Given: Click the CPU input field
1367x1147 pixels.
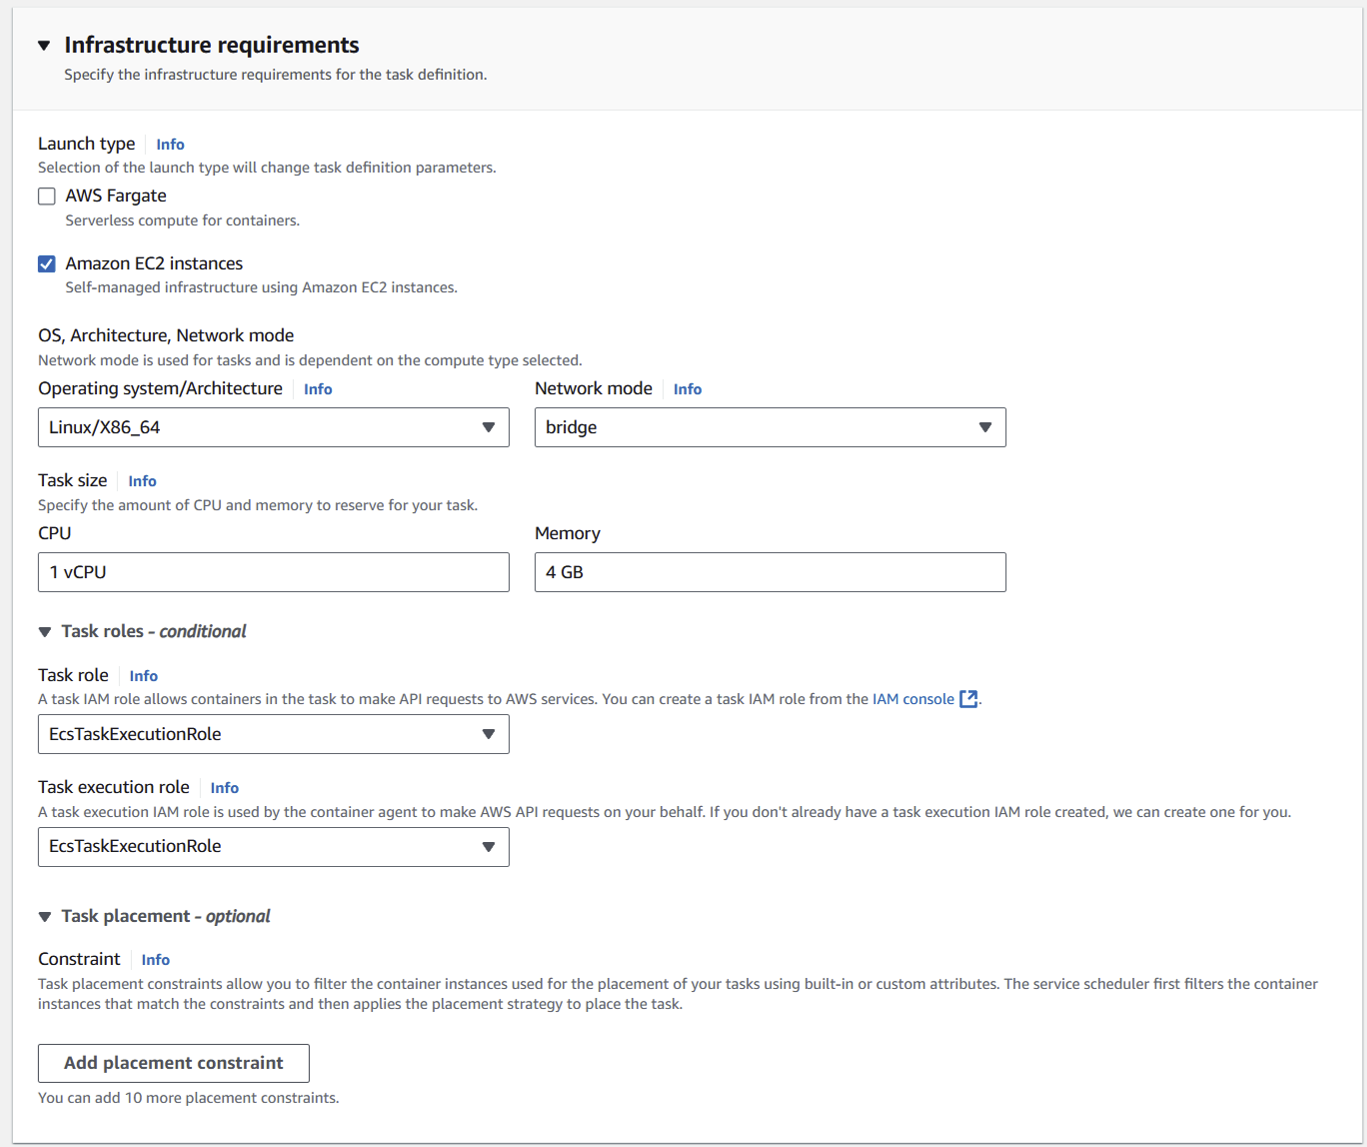Looking at the screenshot, I should [273, 572].
